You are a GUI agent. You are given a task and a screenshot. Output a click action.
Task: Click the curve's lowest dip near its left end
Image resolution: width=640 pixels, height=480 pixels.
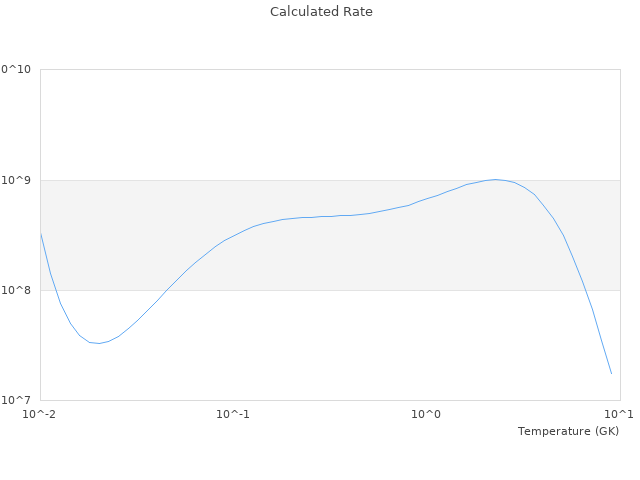98,344
